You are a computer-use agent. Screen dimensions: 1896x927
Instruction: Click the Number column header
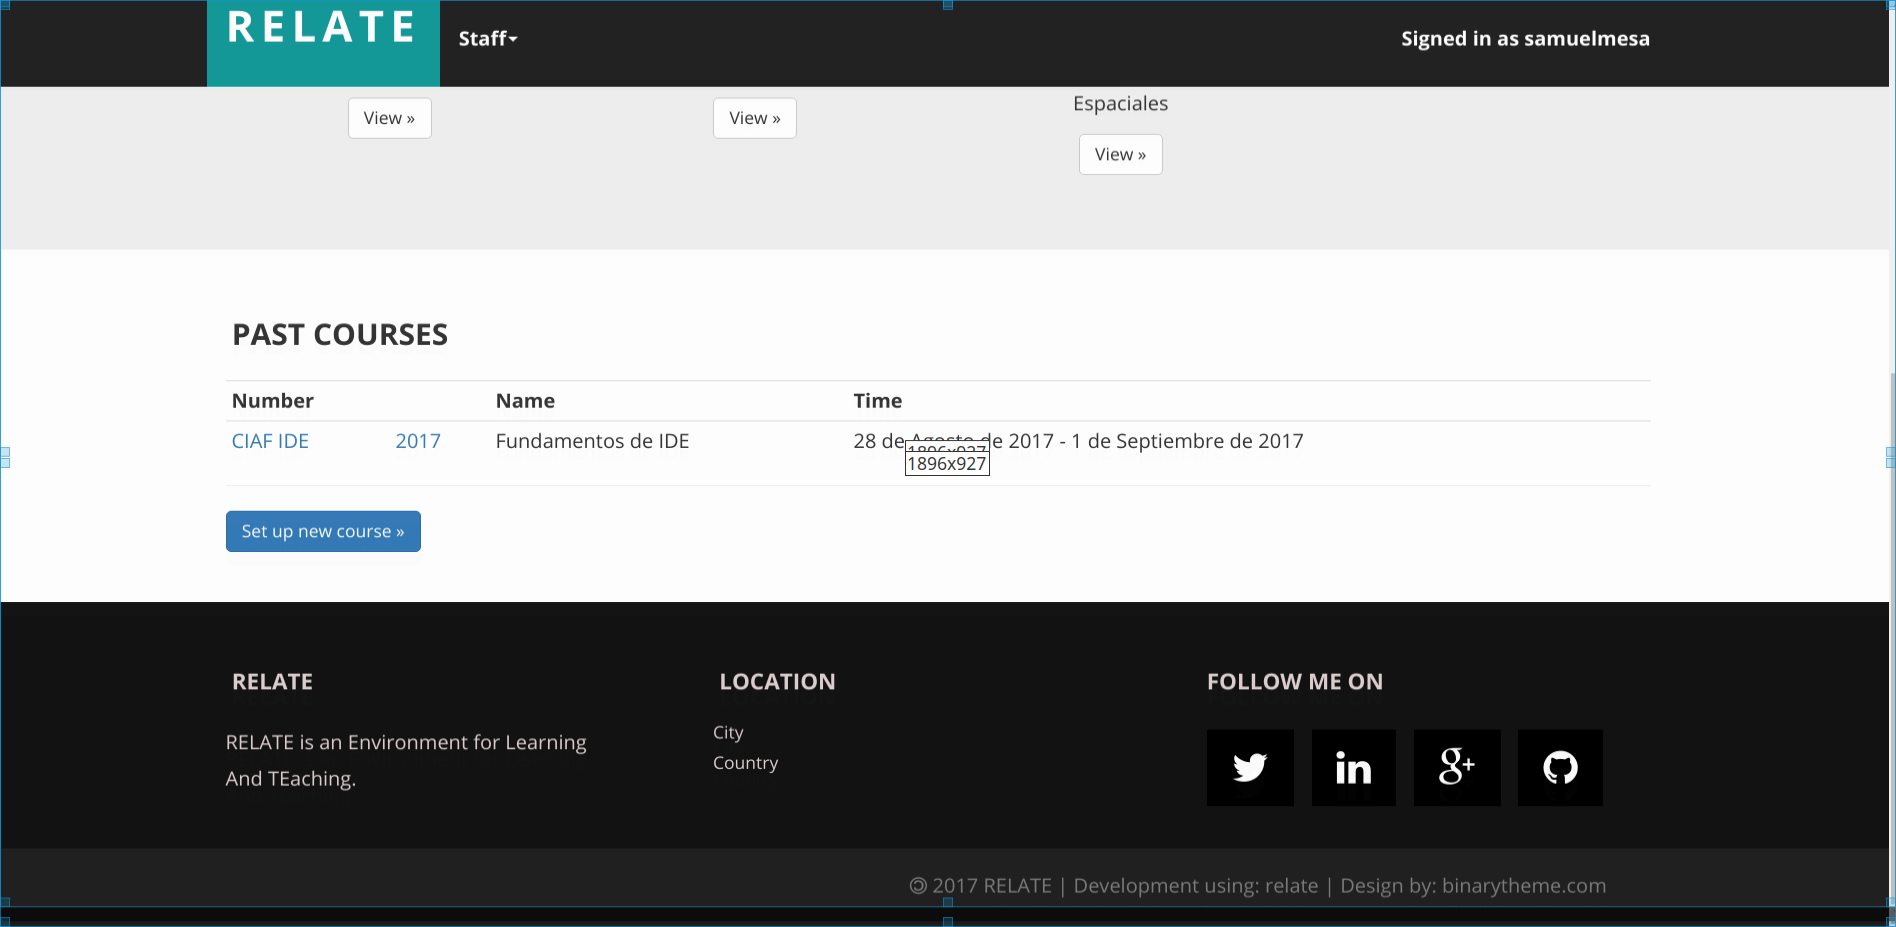(x=273, y=401)
